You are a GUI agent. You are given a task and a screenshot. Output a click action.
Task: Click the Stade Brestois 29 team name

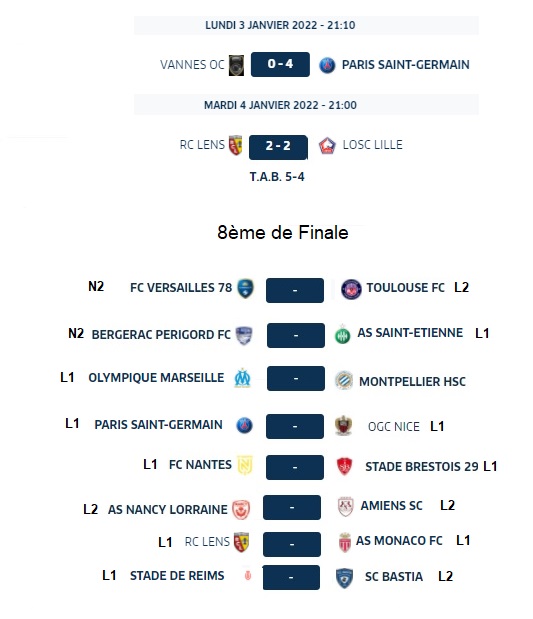point(422,467)
